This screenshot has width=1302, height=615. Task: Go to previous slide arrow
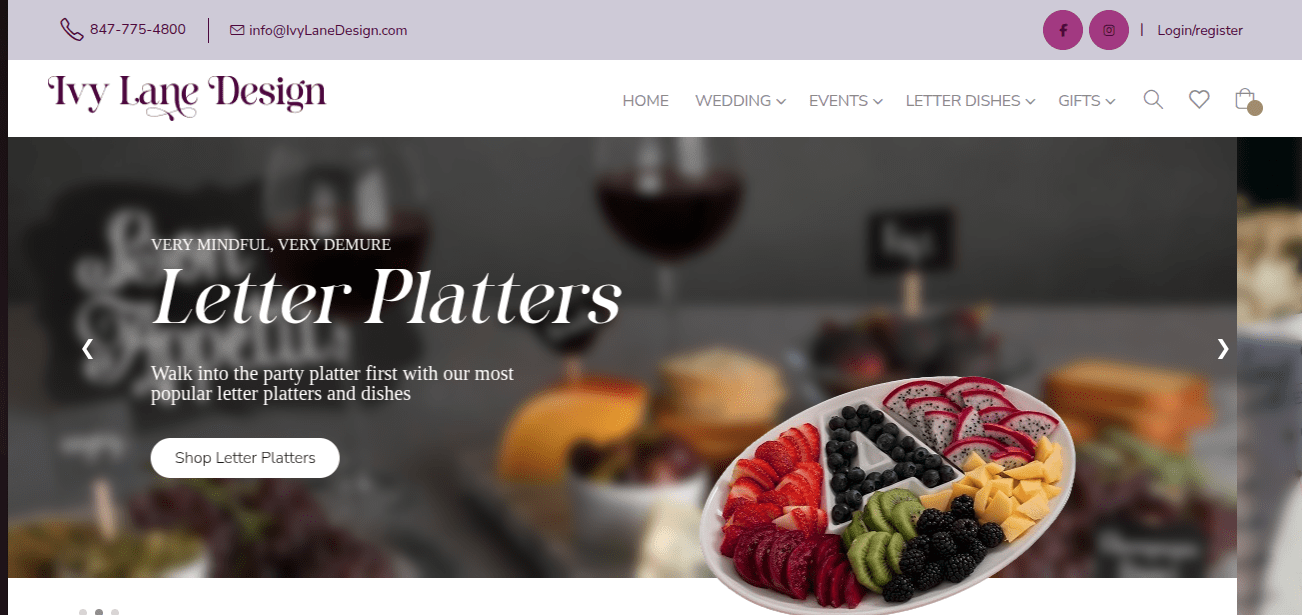(x=87, y=348)
